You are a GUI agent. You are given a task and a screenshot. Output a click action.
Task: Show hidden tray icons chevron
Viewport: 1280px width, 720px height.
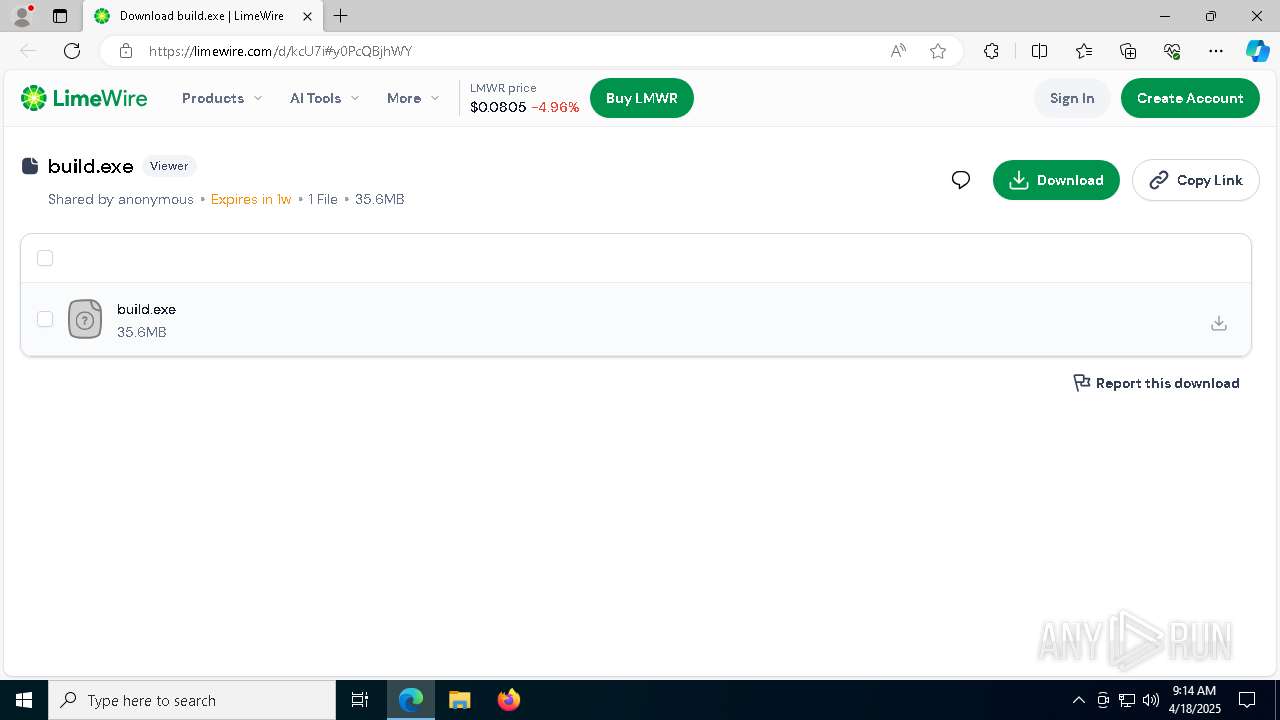1078,700
